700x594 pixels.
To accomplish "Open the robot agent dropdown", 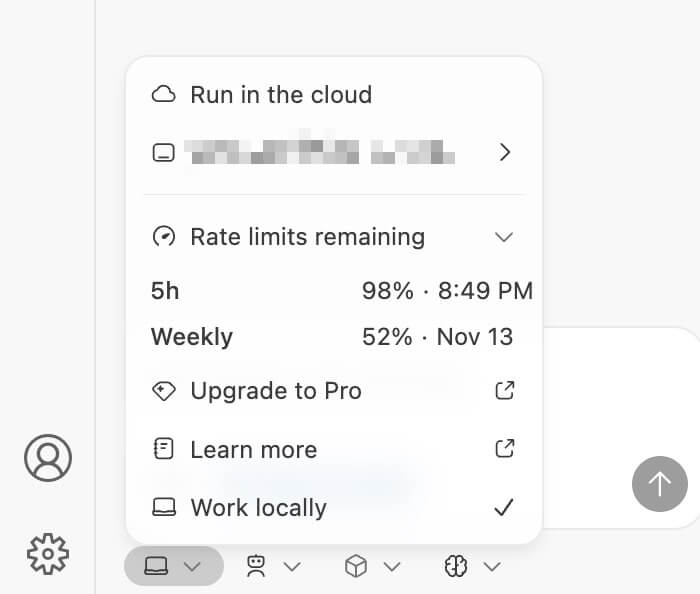I will [x=272, y=567].
